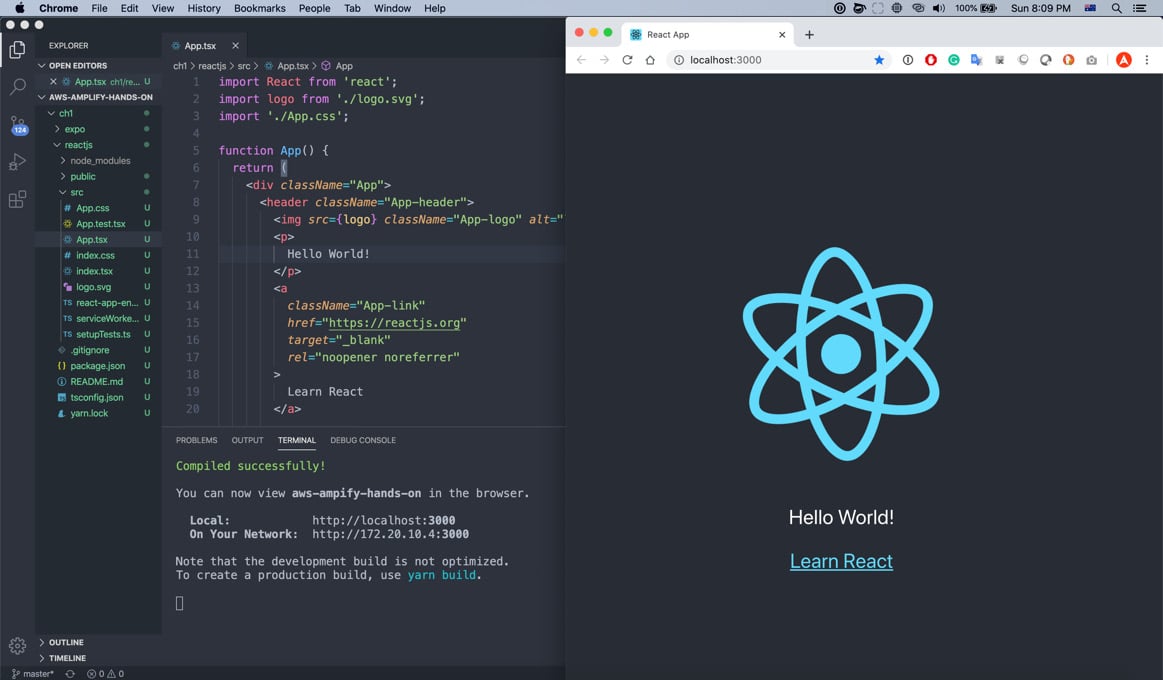Screen dimensions: 1163x680
Task: Open the Extensions view
Action: 17,199
